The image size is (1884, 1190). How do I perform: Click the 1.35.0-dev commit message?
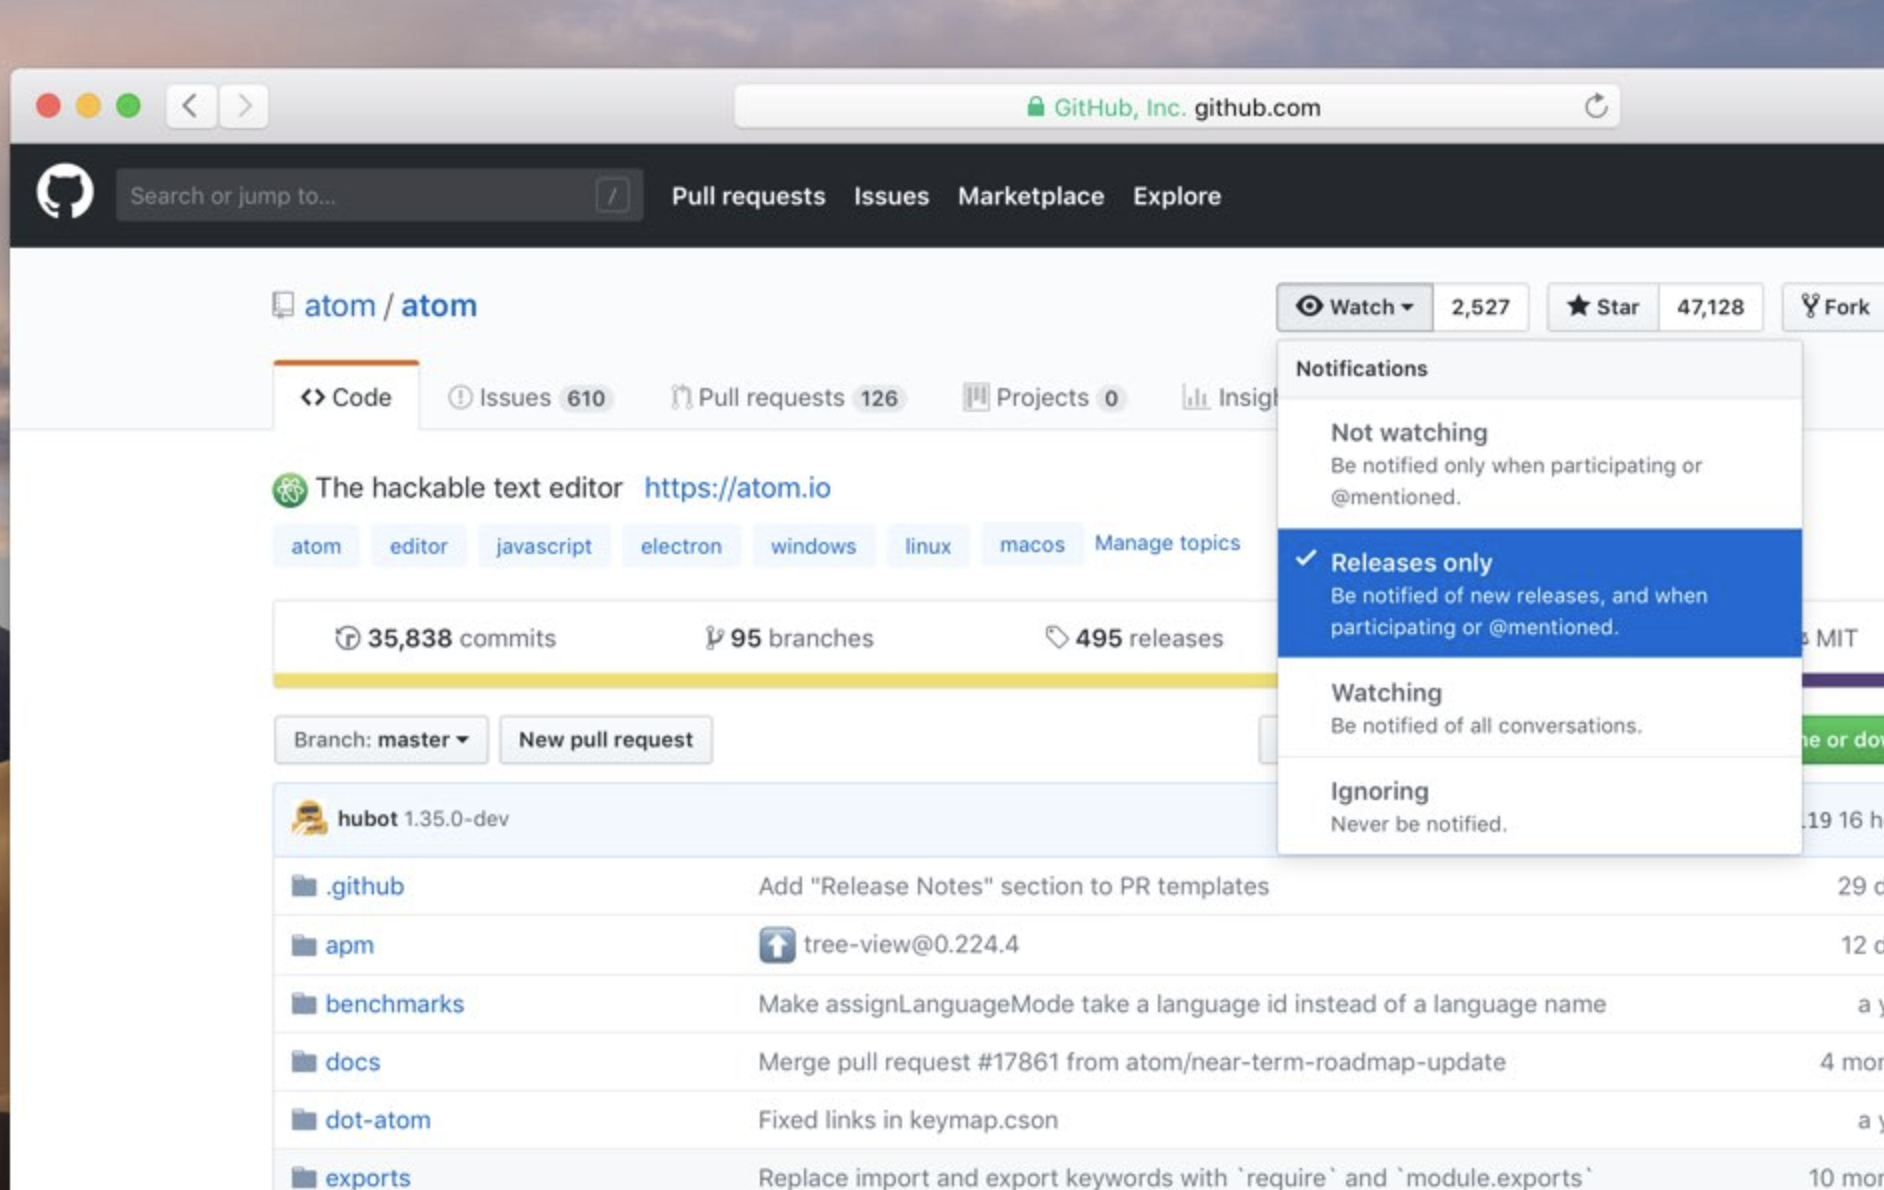(456, 818)
